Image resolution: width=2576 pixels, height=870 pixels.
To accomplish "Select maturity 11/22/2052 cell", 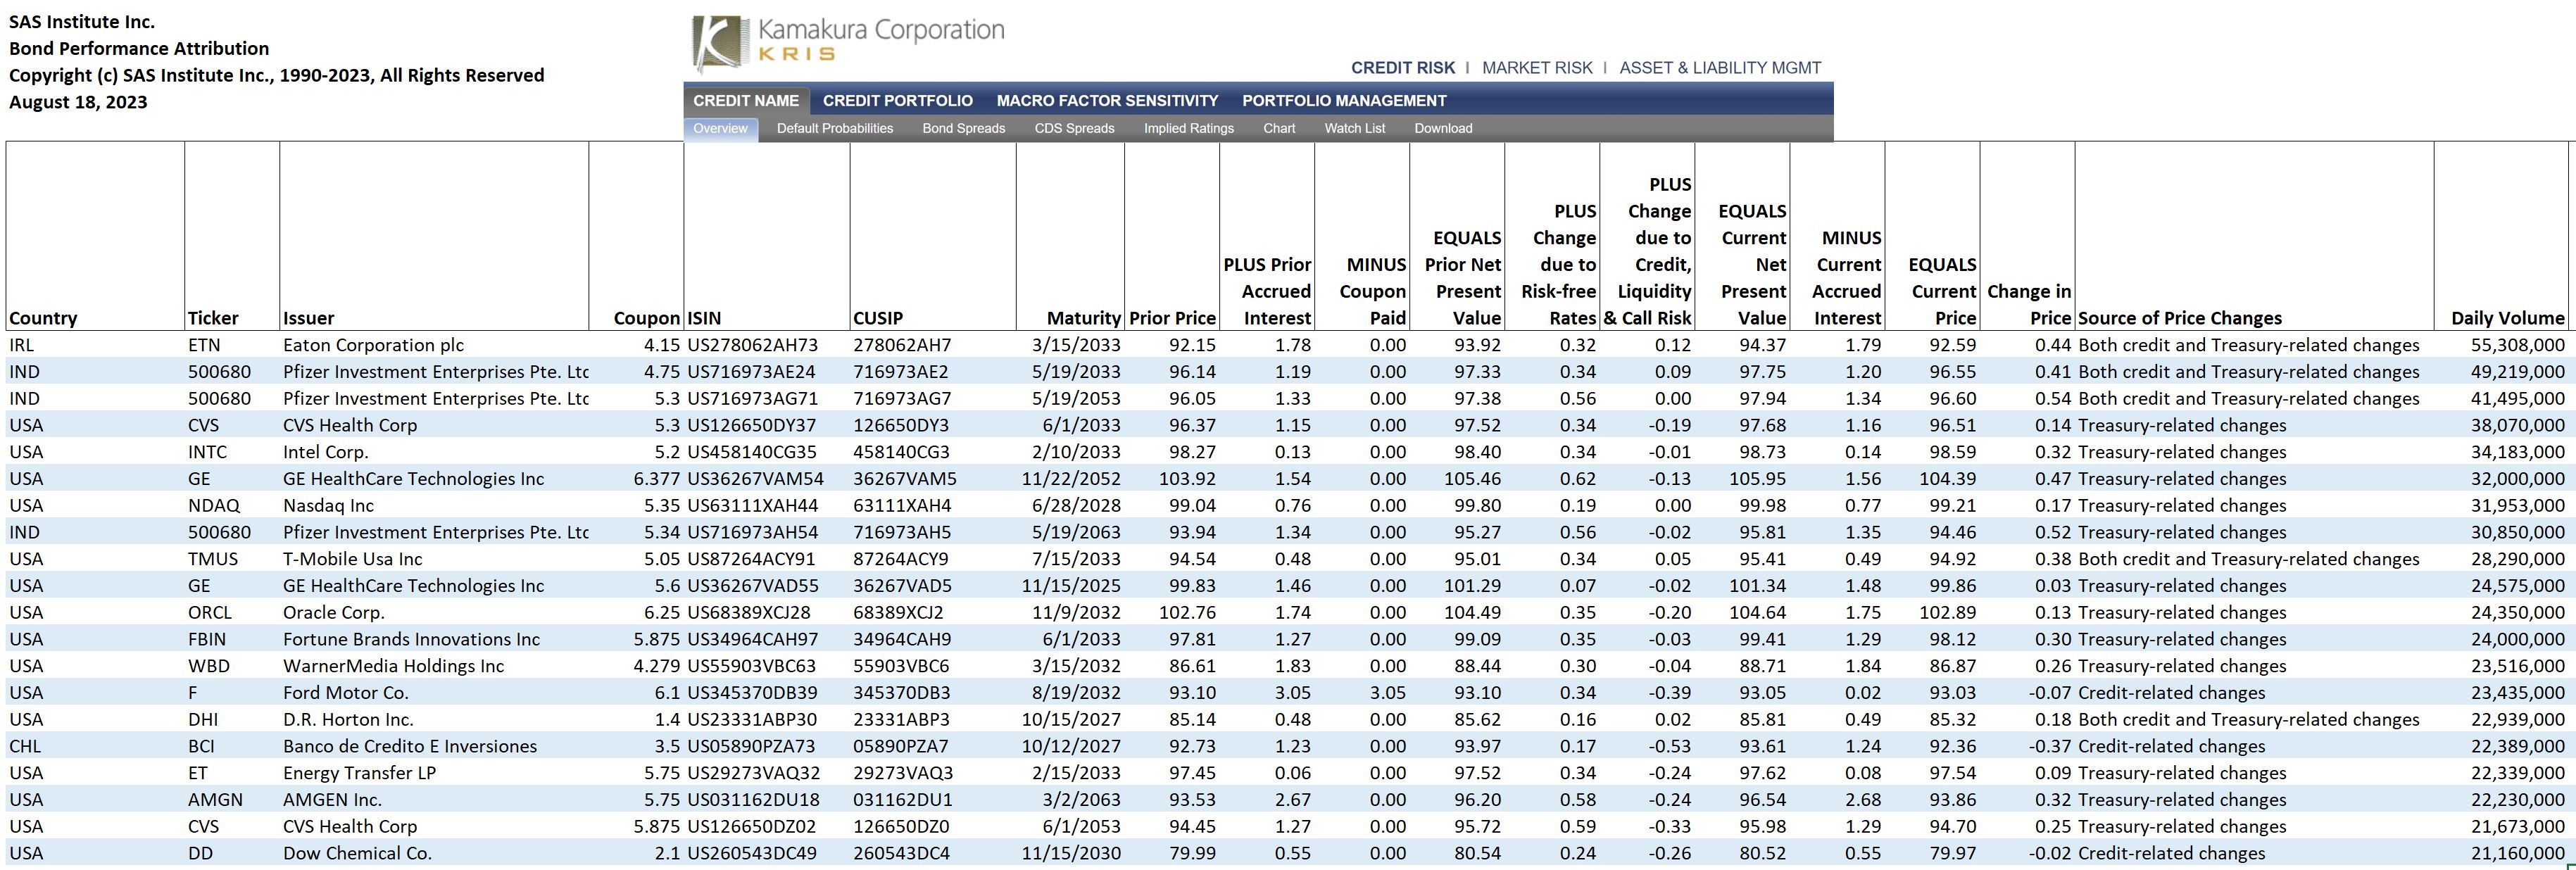I will [1071, 479].
